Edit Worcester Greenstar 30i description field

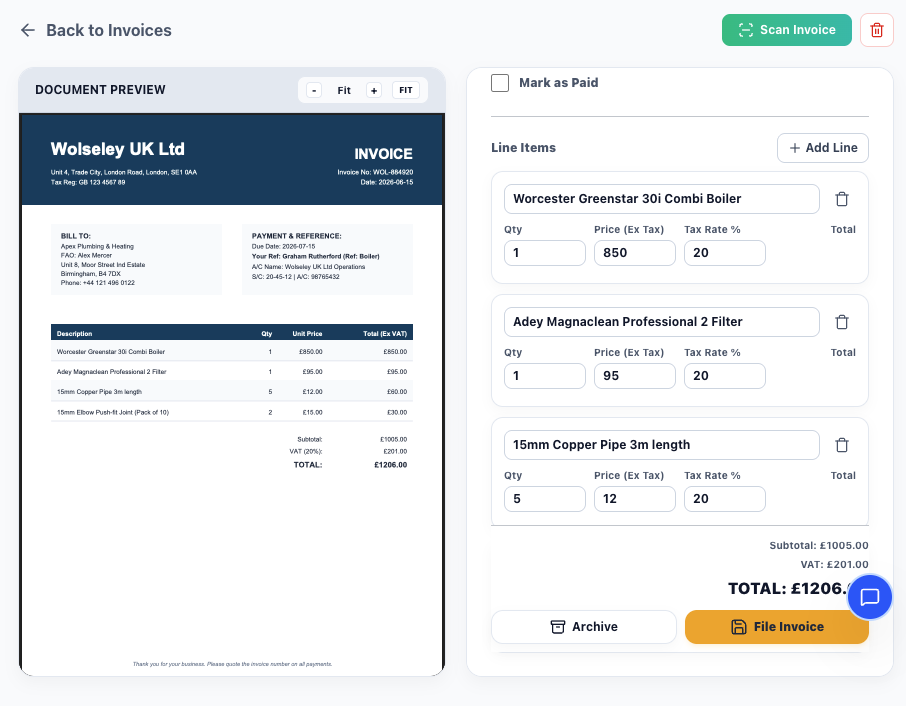(662, 199)
